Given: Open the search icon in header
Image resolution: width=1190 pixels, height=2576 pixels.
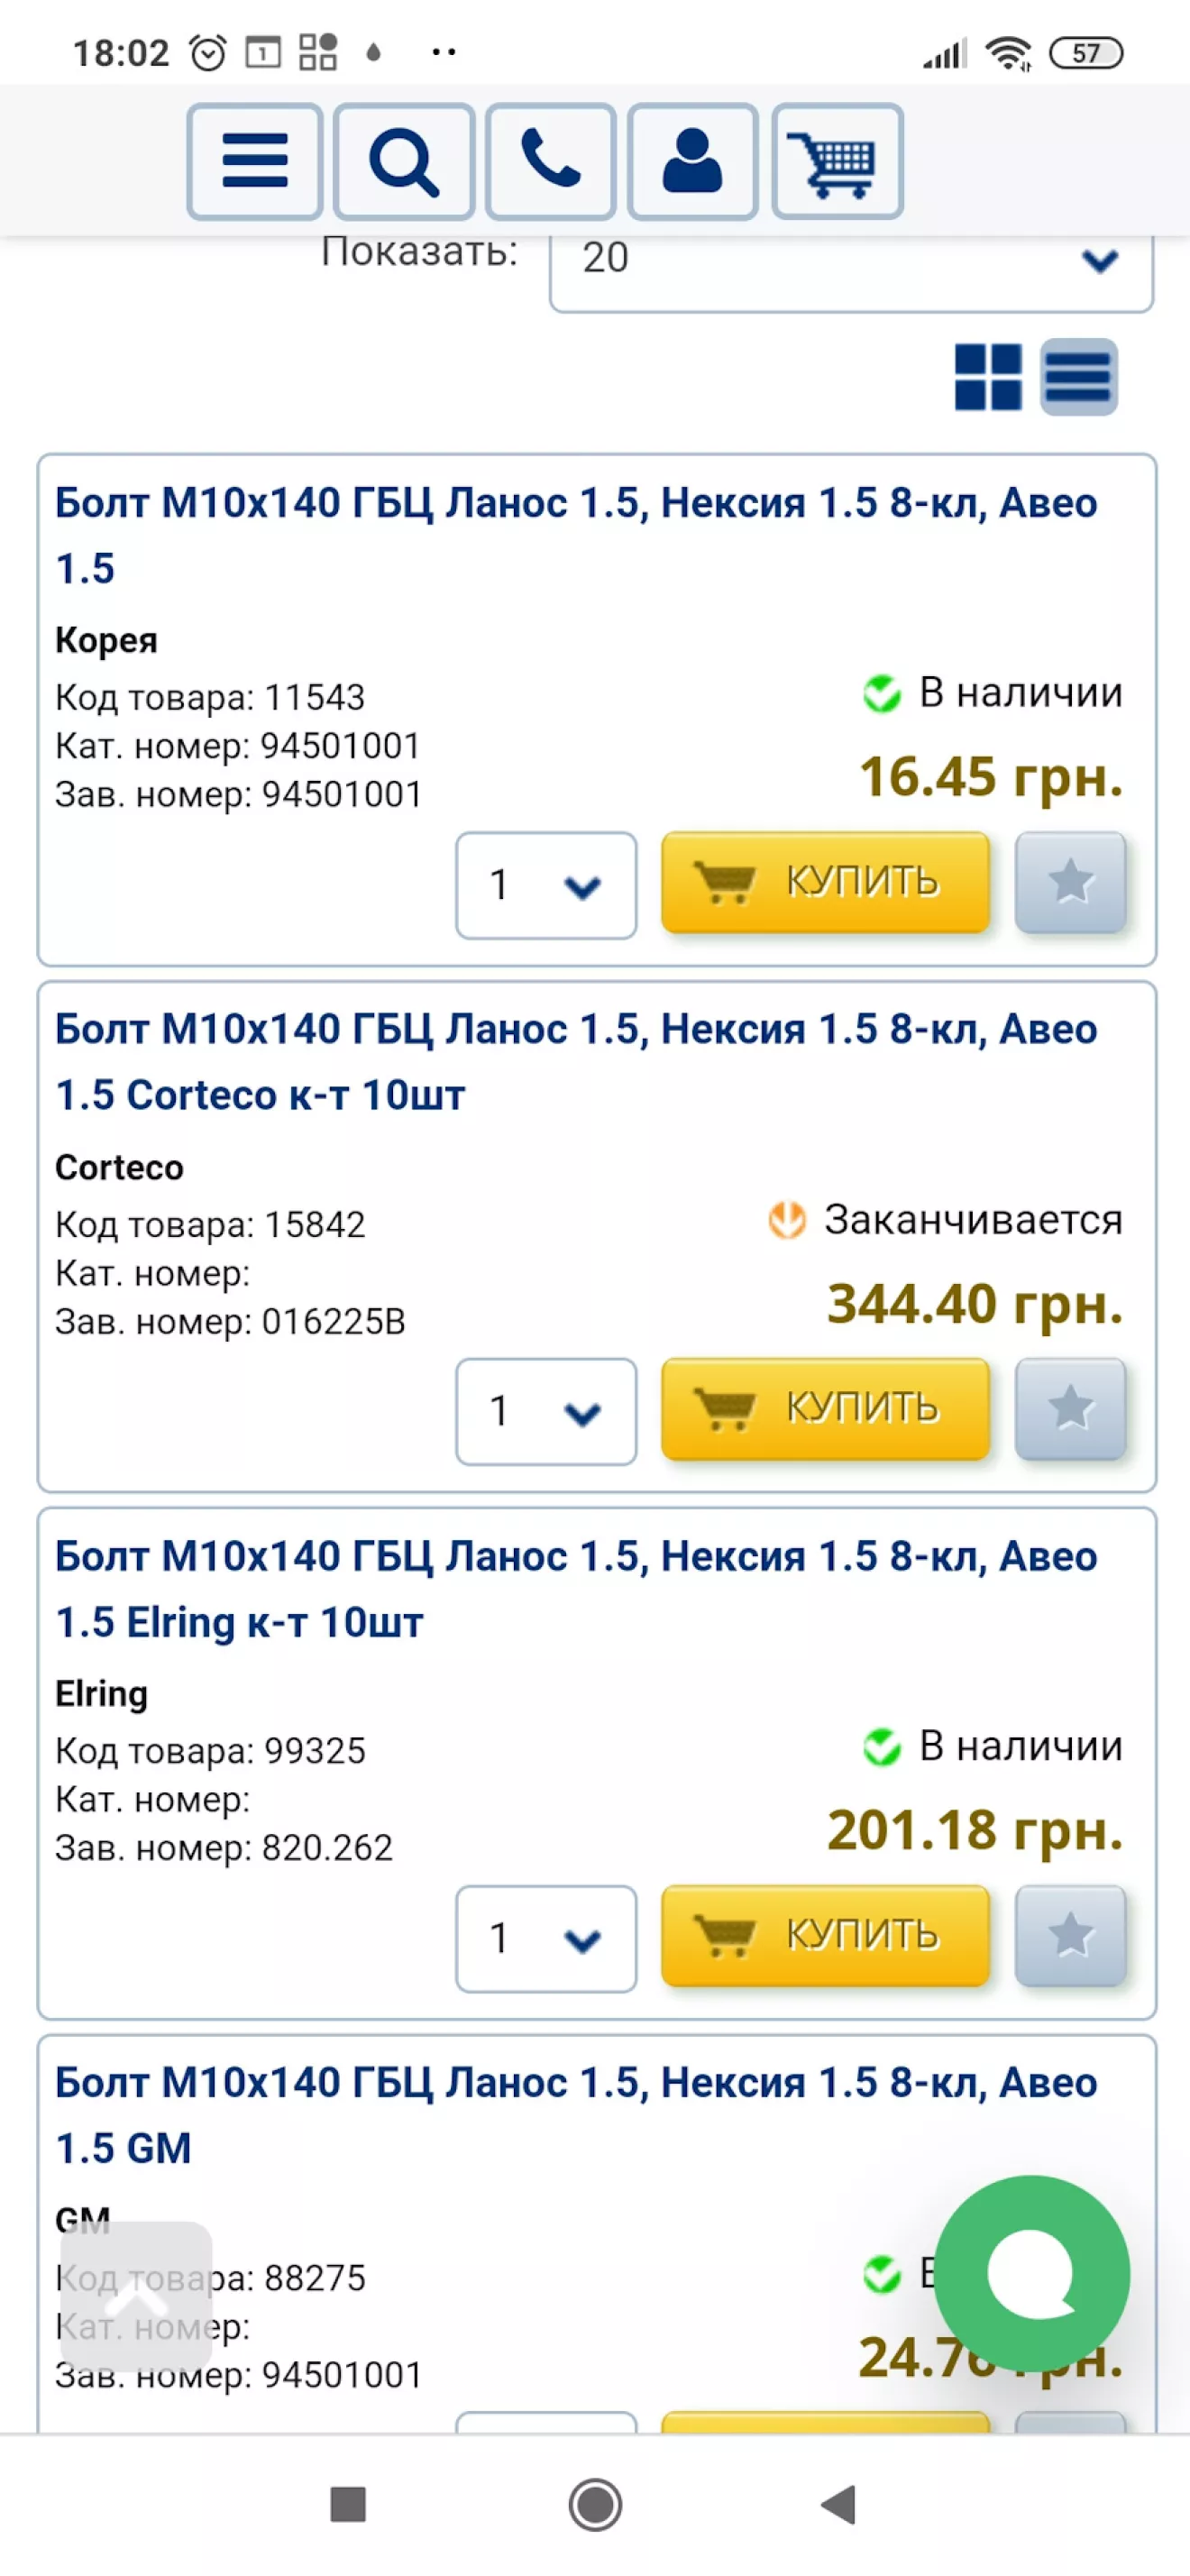Looking at the screenshot, I should pos(403,161).
